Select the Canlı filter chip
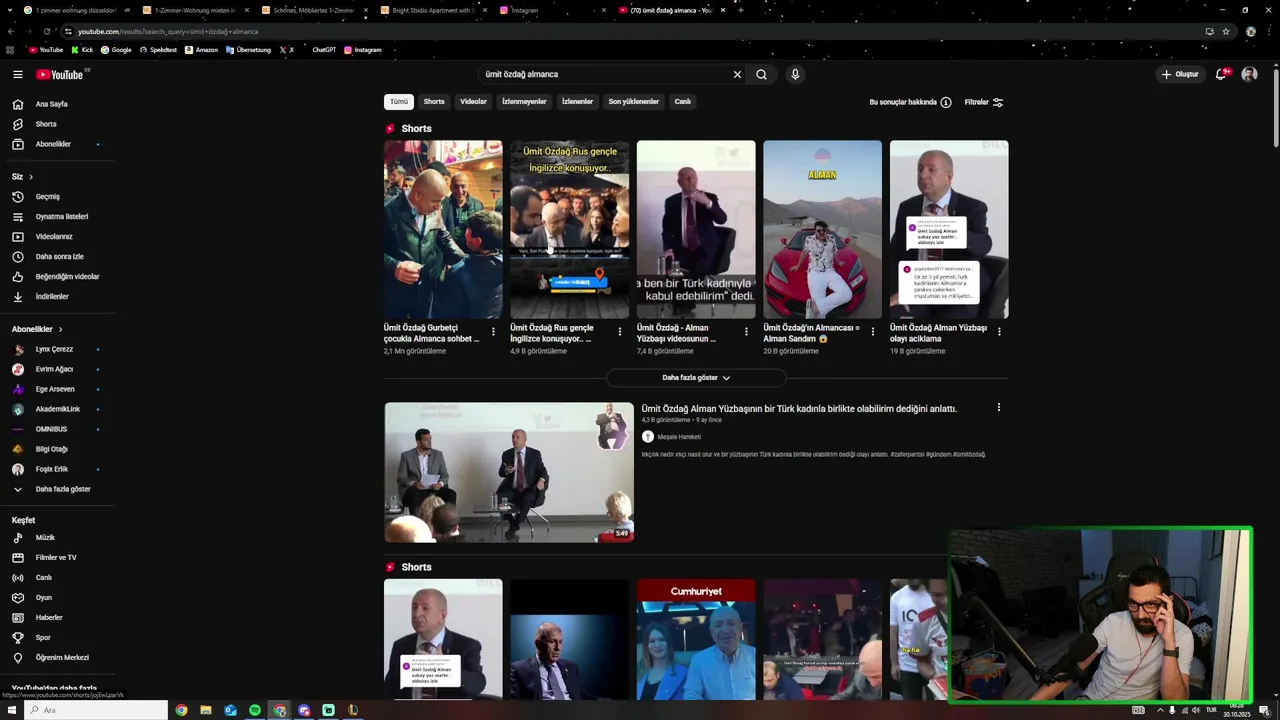The image size is (1280, 720). 682,102
